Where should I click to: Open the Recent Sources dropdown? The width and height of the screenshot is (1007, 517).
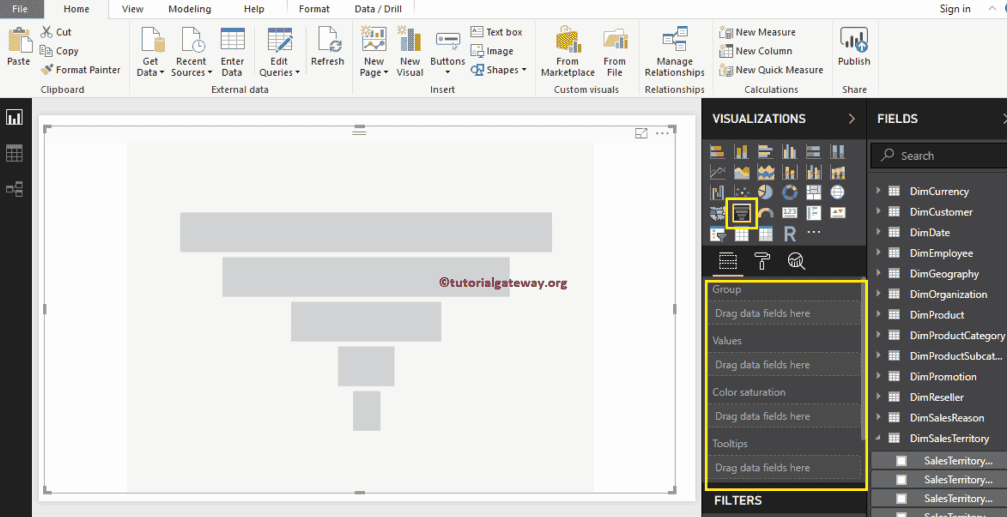[191, 52]
